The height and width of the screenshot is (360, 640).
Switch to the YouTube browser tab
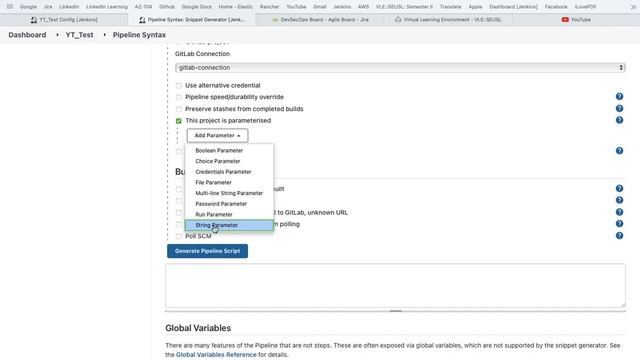576,20
